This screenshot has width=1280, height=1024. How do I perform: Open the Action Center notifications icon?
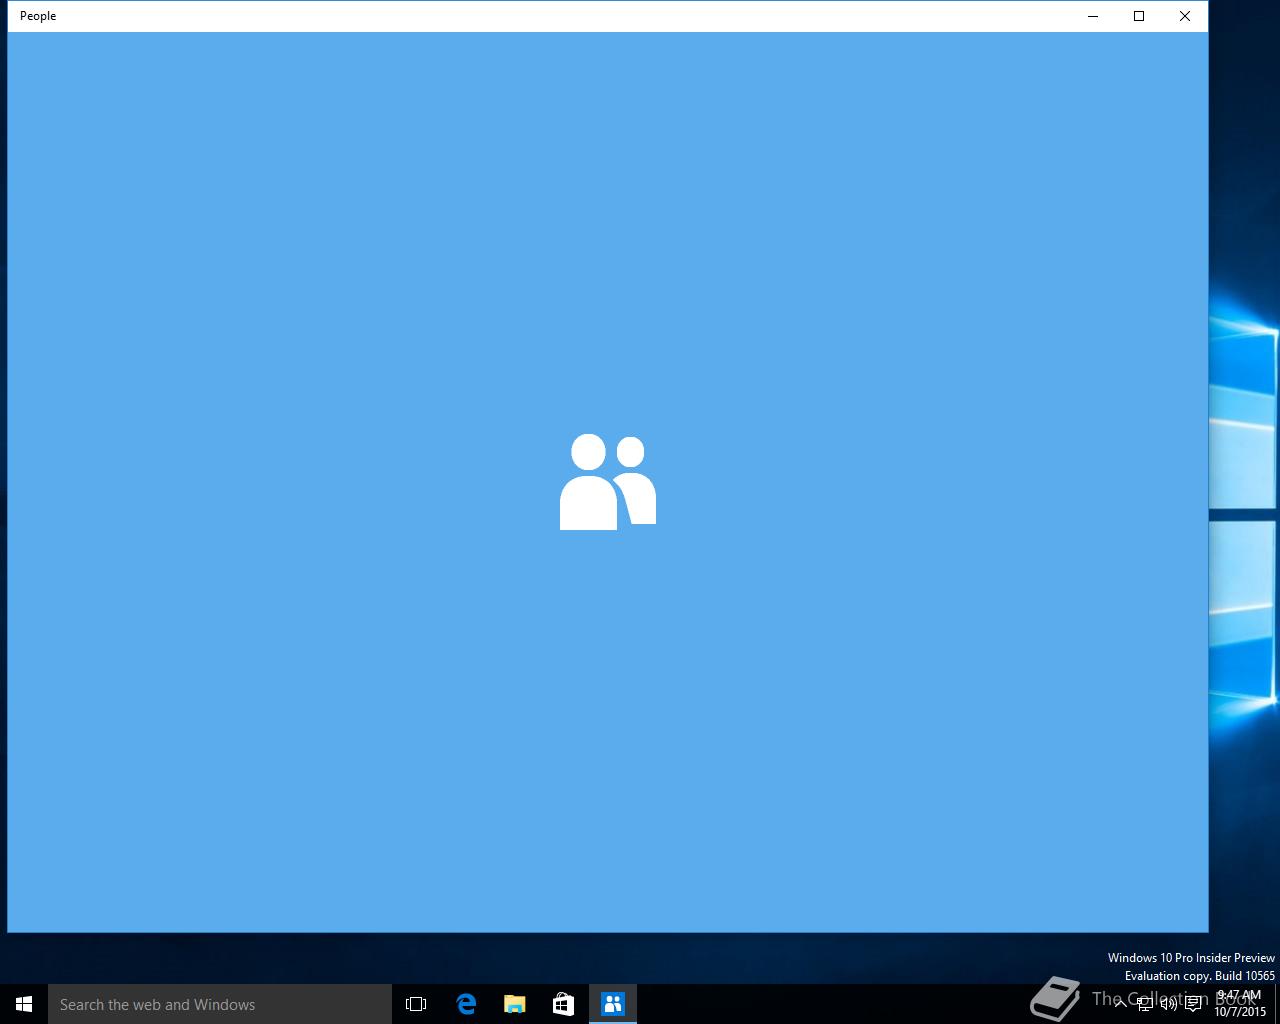1193,1004
